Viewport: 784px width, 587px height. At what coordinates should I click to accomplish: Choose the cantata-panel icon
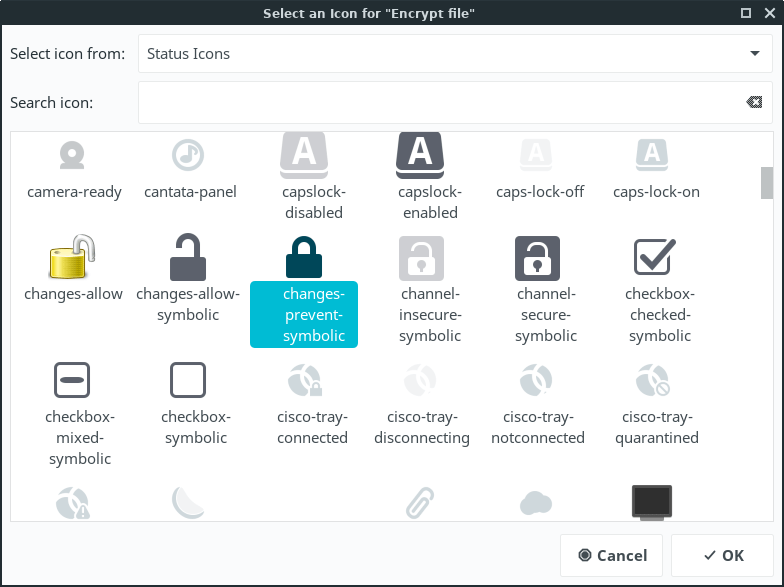189,155
